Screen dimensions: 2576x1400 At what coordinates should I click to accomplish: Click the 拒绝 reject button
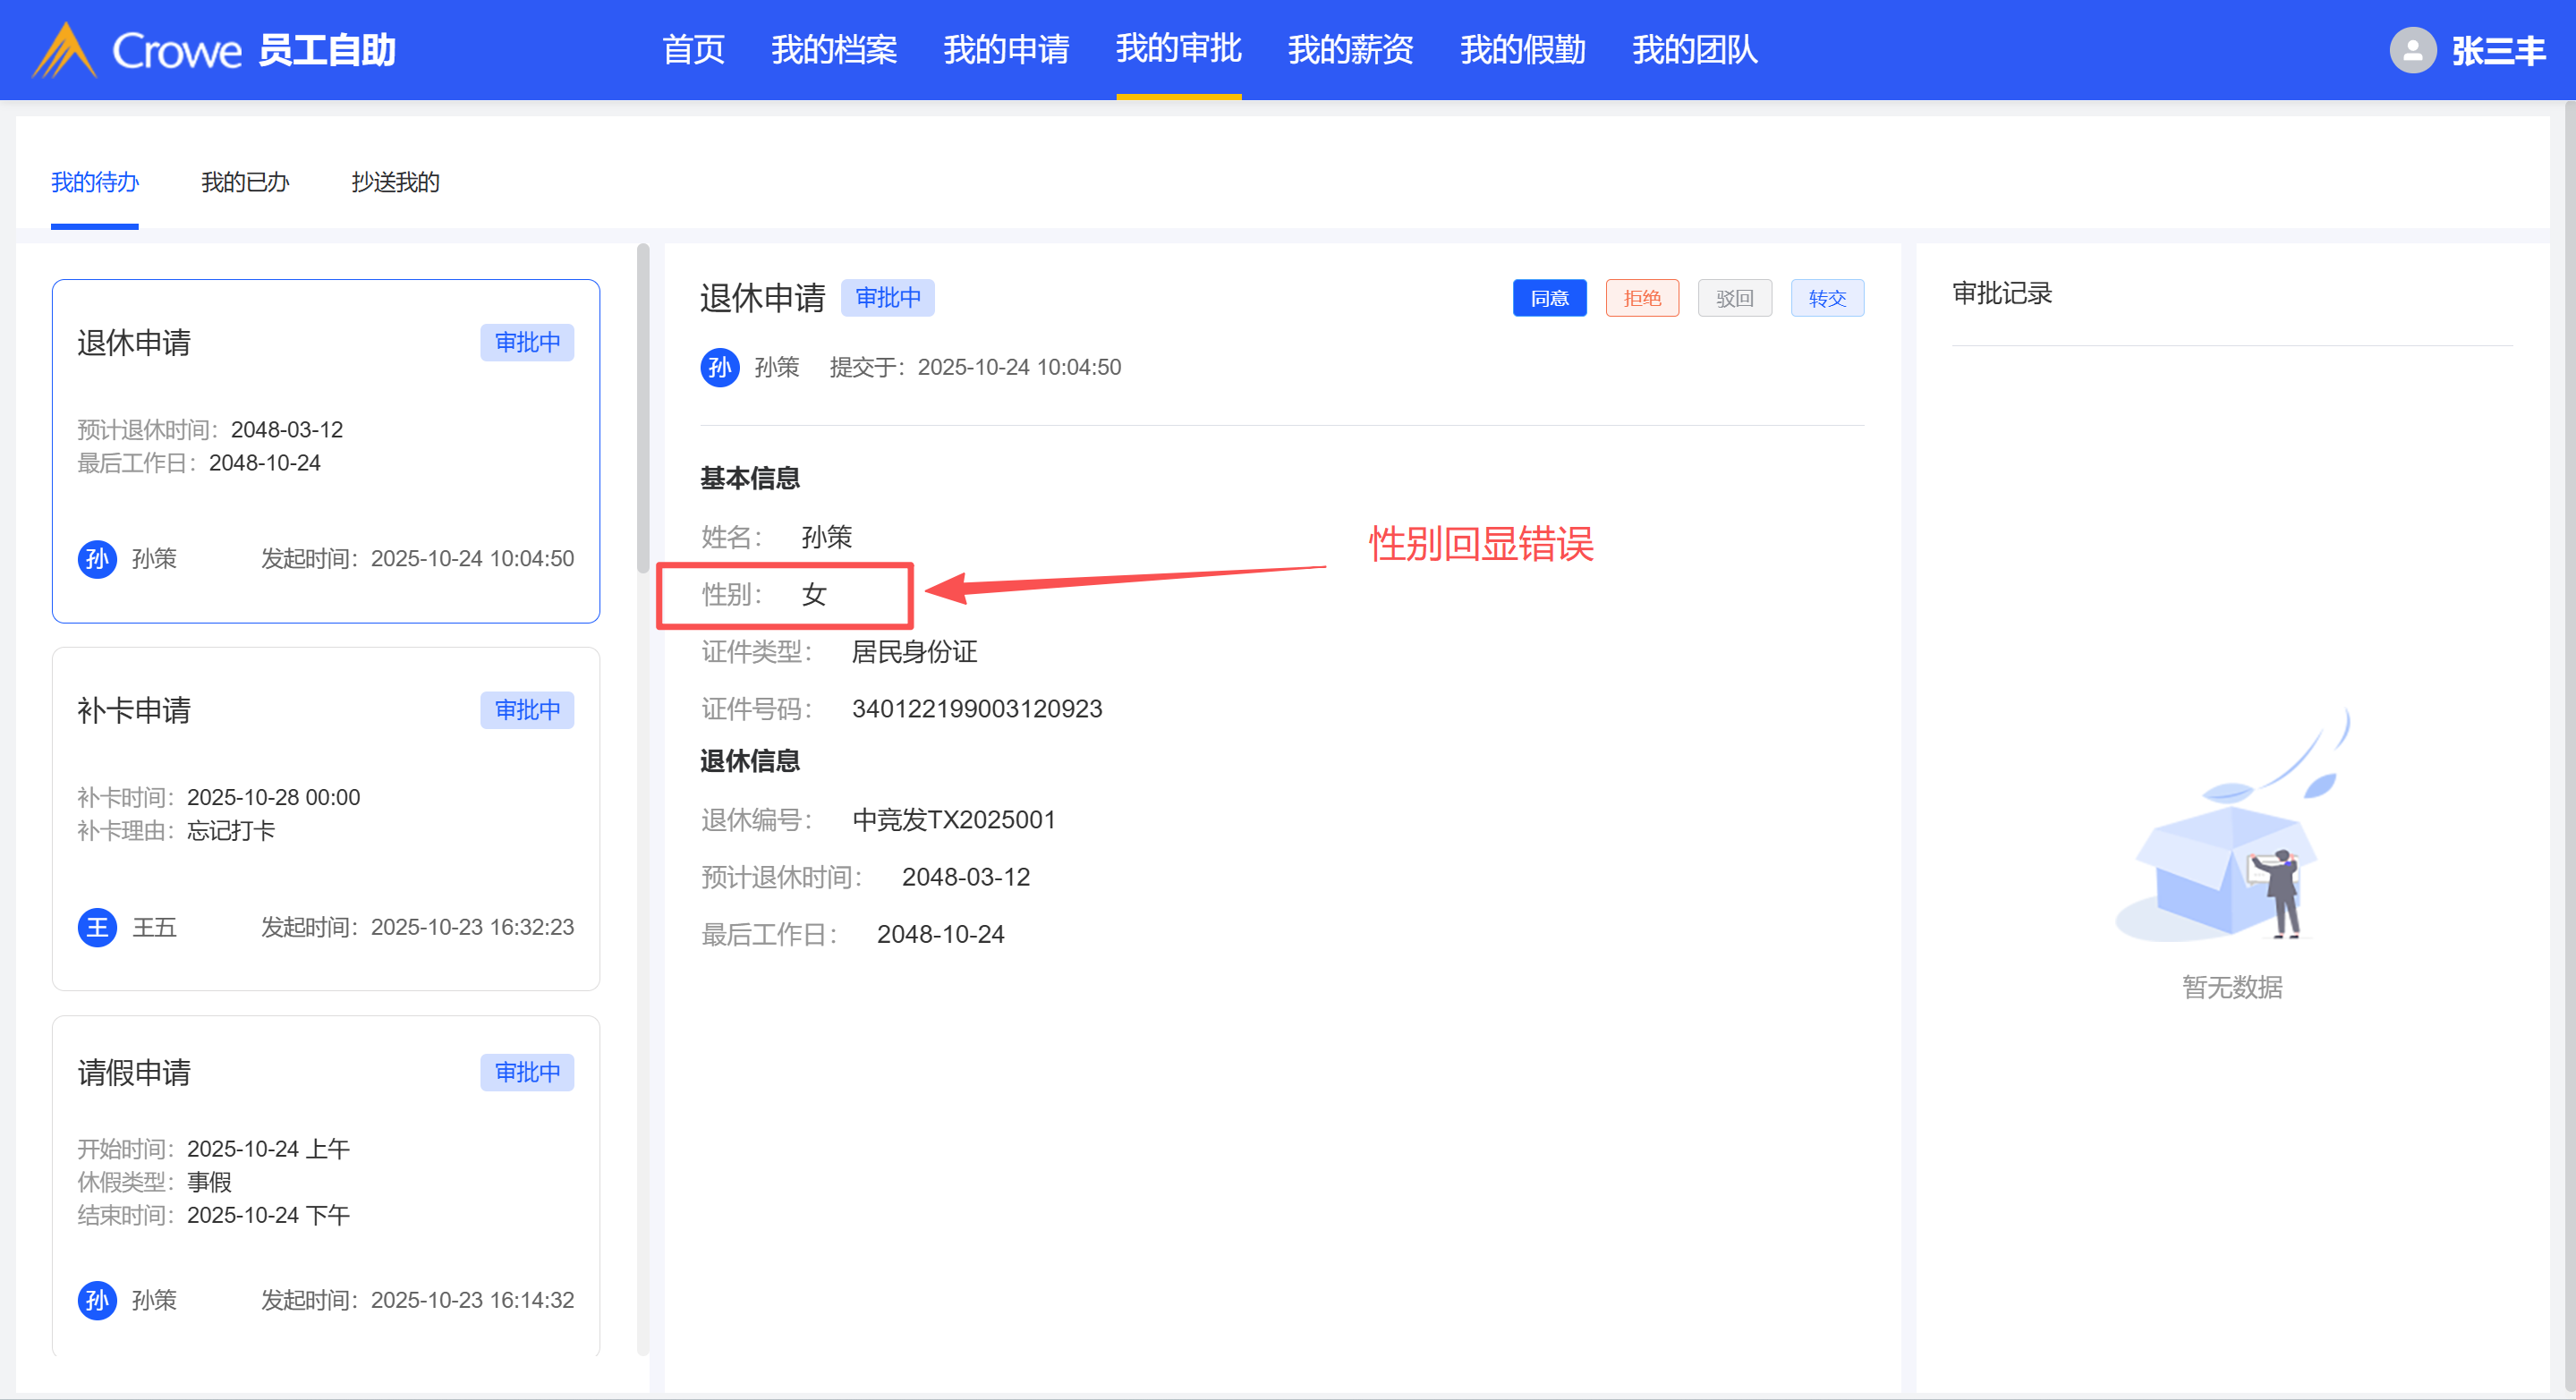click(x=1641, y=298)
